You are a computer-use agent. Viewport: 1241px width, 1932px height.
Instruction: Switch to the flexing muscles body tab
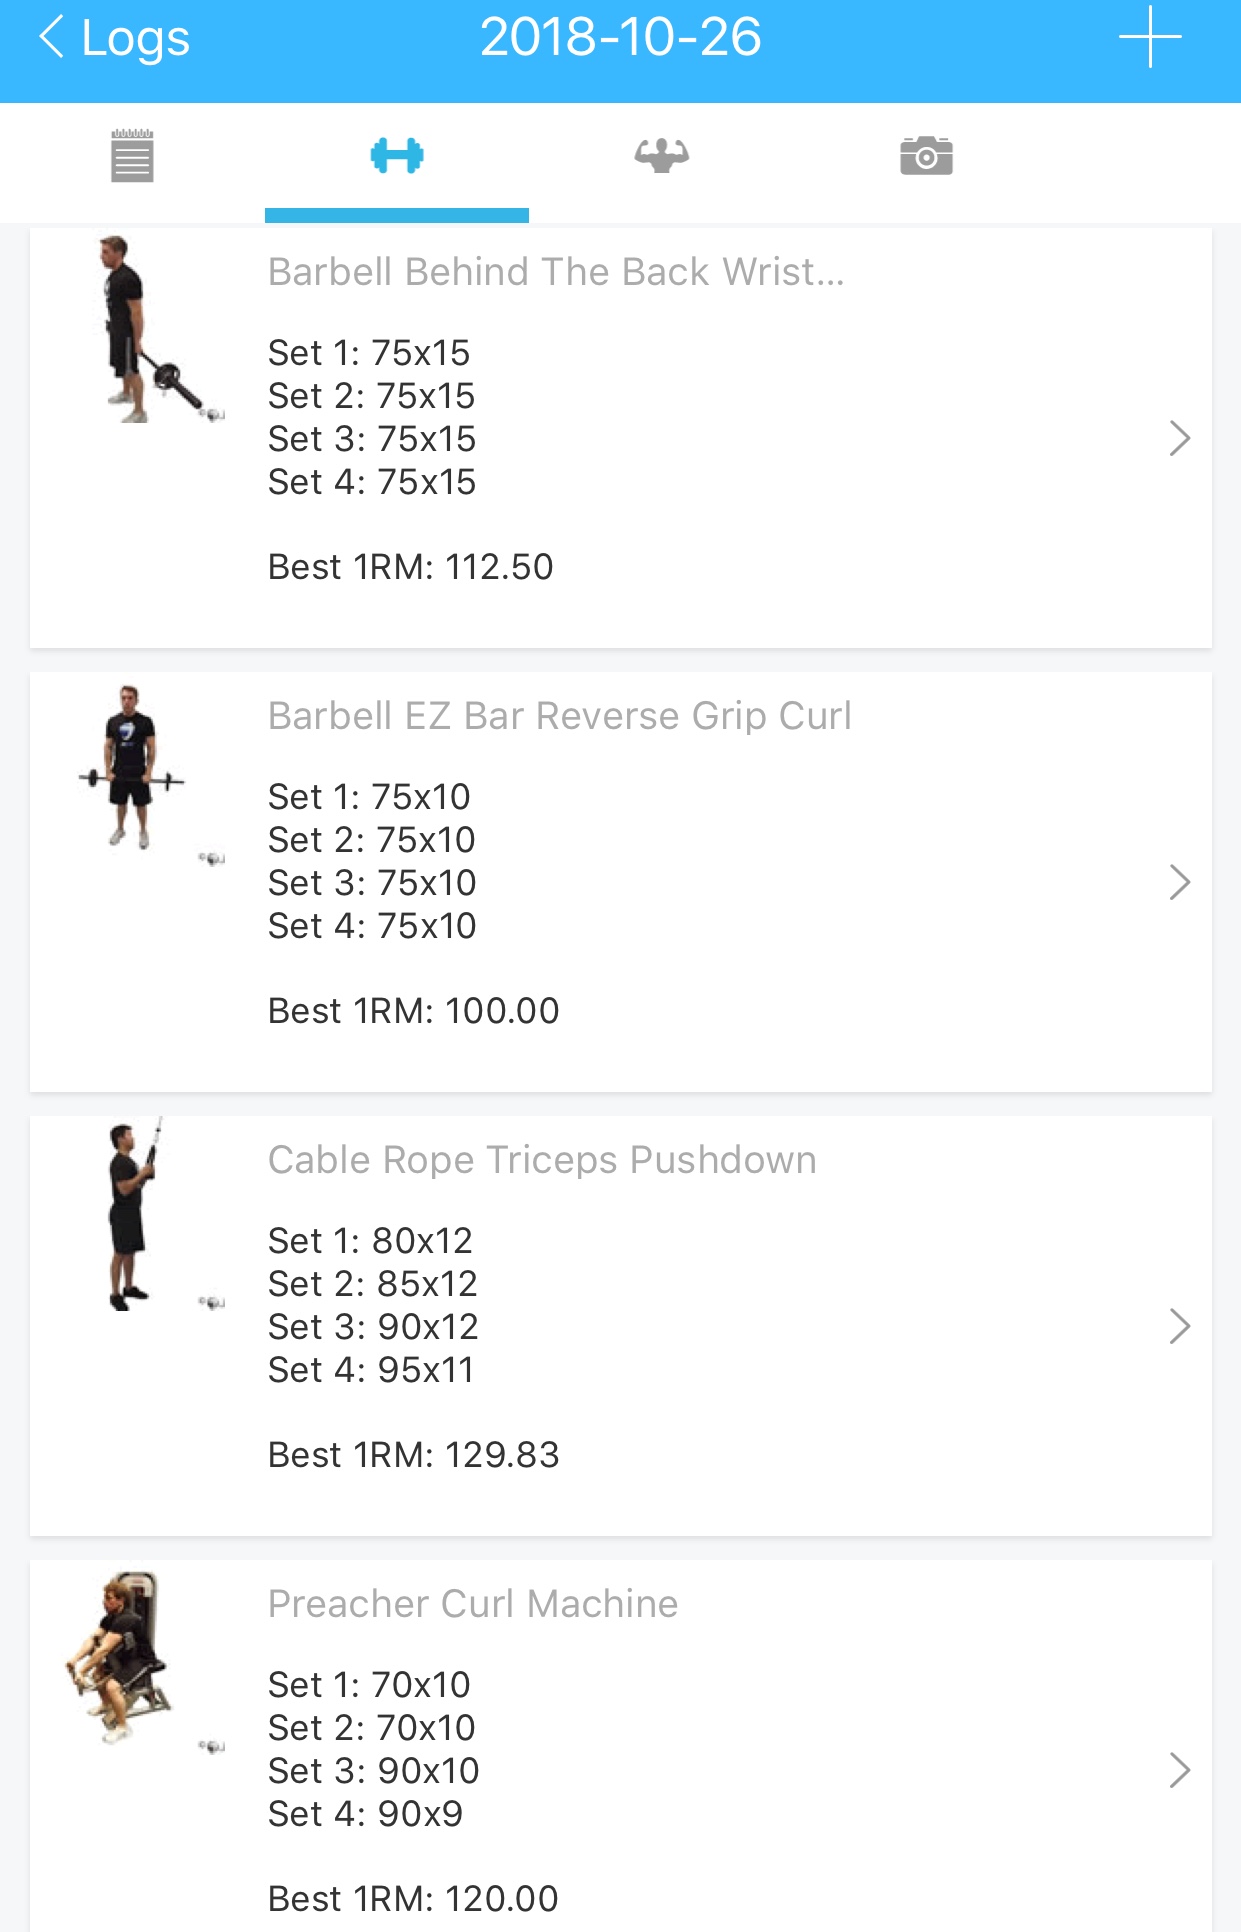661,156
